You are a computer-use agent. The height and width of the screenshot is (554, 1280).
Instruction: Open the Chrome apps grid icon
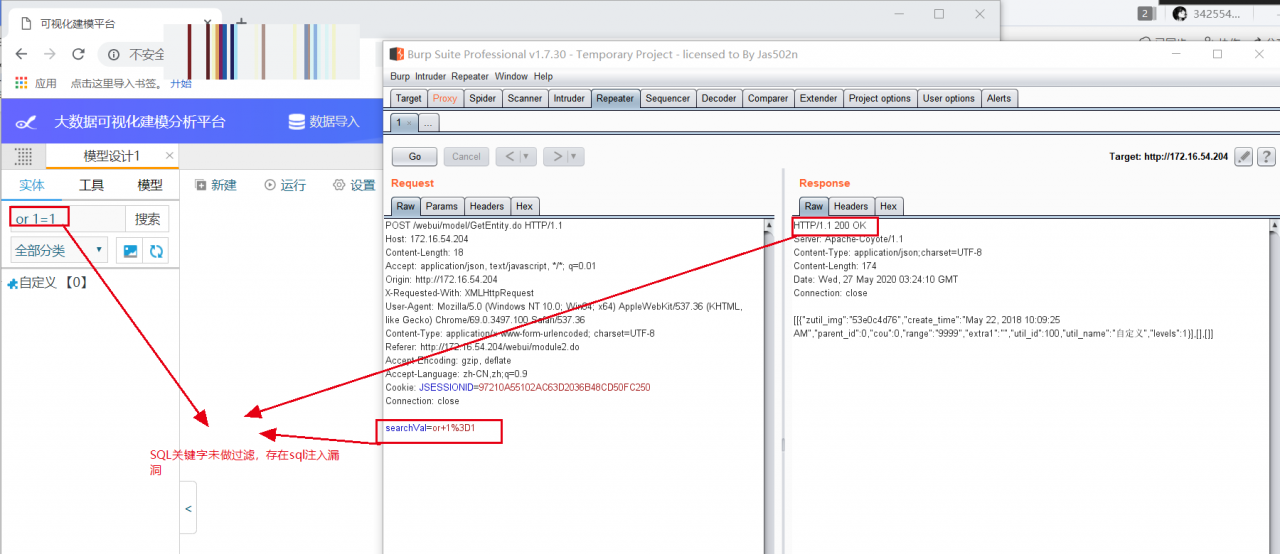tap(21, 83)
